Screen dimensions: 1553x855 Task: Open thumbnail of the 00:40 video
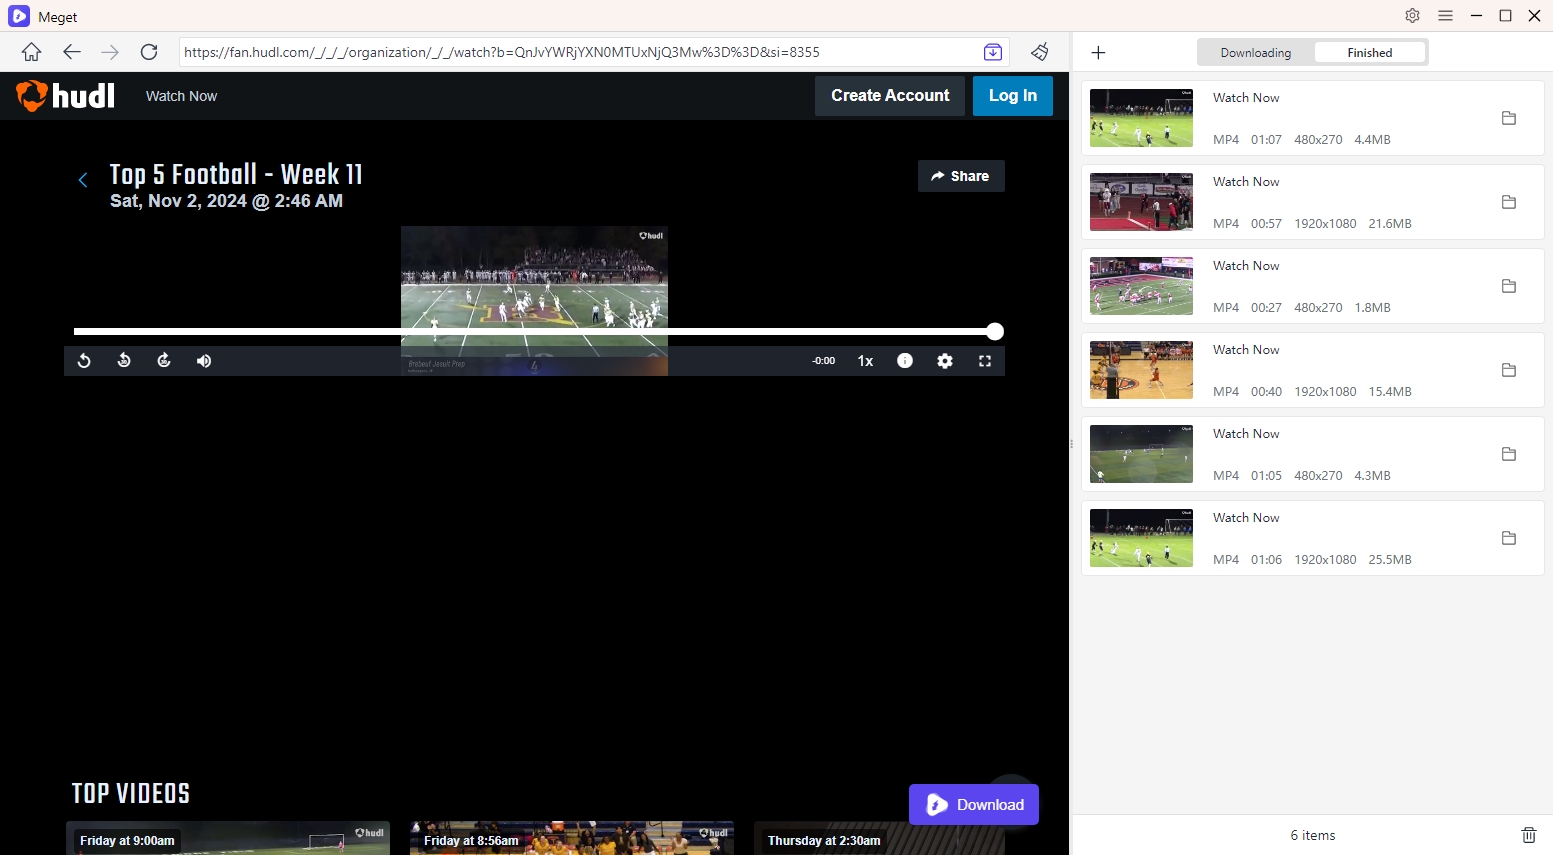(1141, 370)
